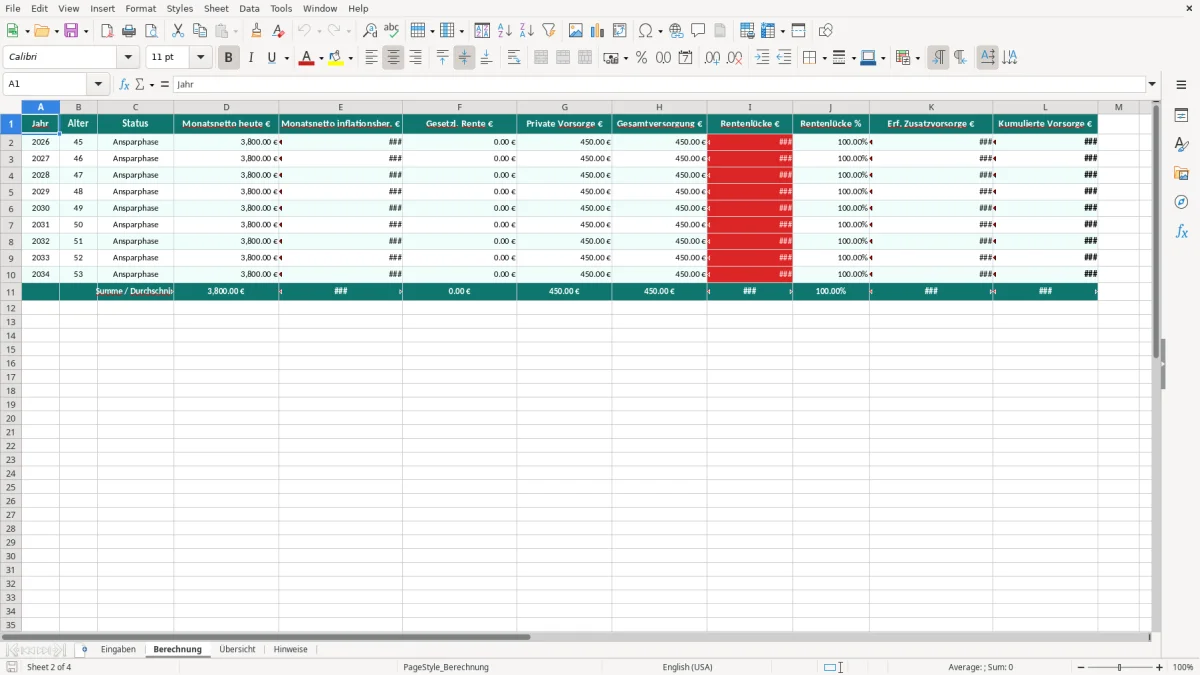Click the Cut scissors icon
The width and height of the screenshot is (1200, 675).
(x=178, y=31)
